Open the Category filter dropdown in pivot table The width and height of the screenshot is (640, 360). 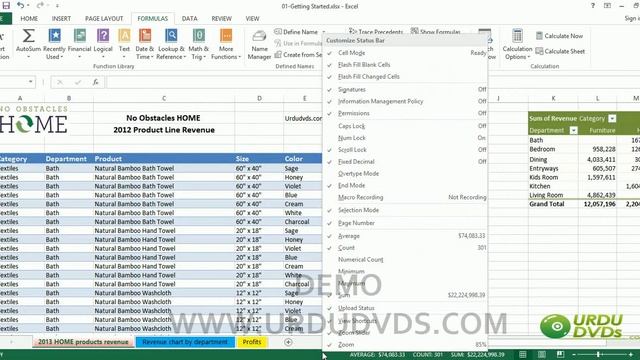(x=612, y=118)
